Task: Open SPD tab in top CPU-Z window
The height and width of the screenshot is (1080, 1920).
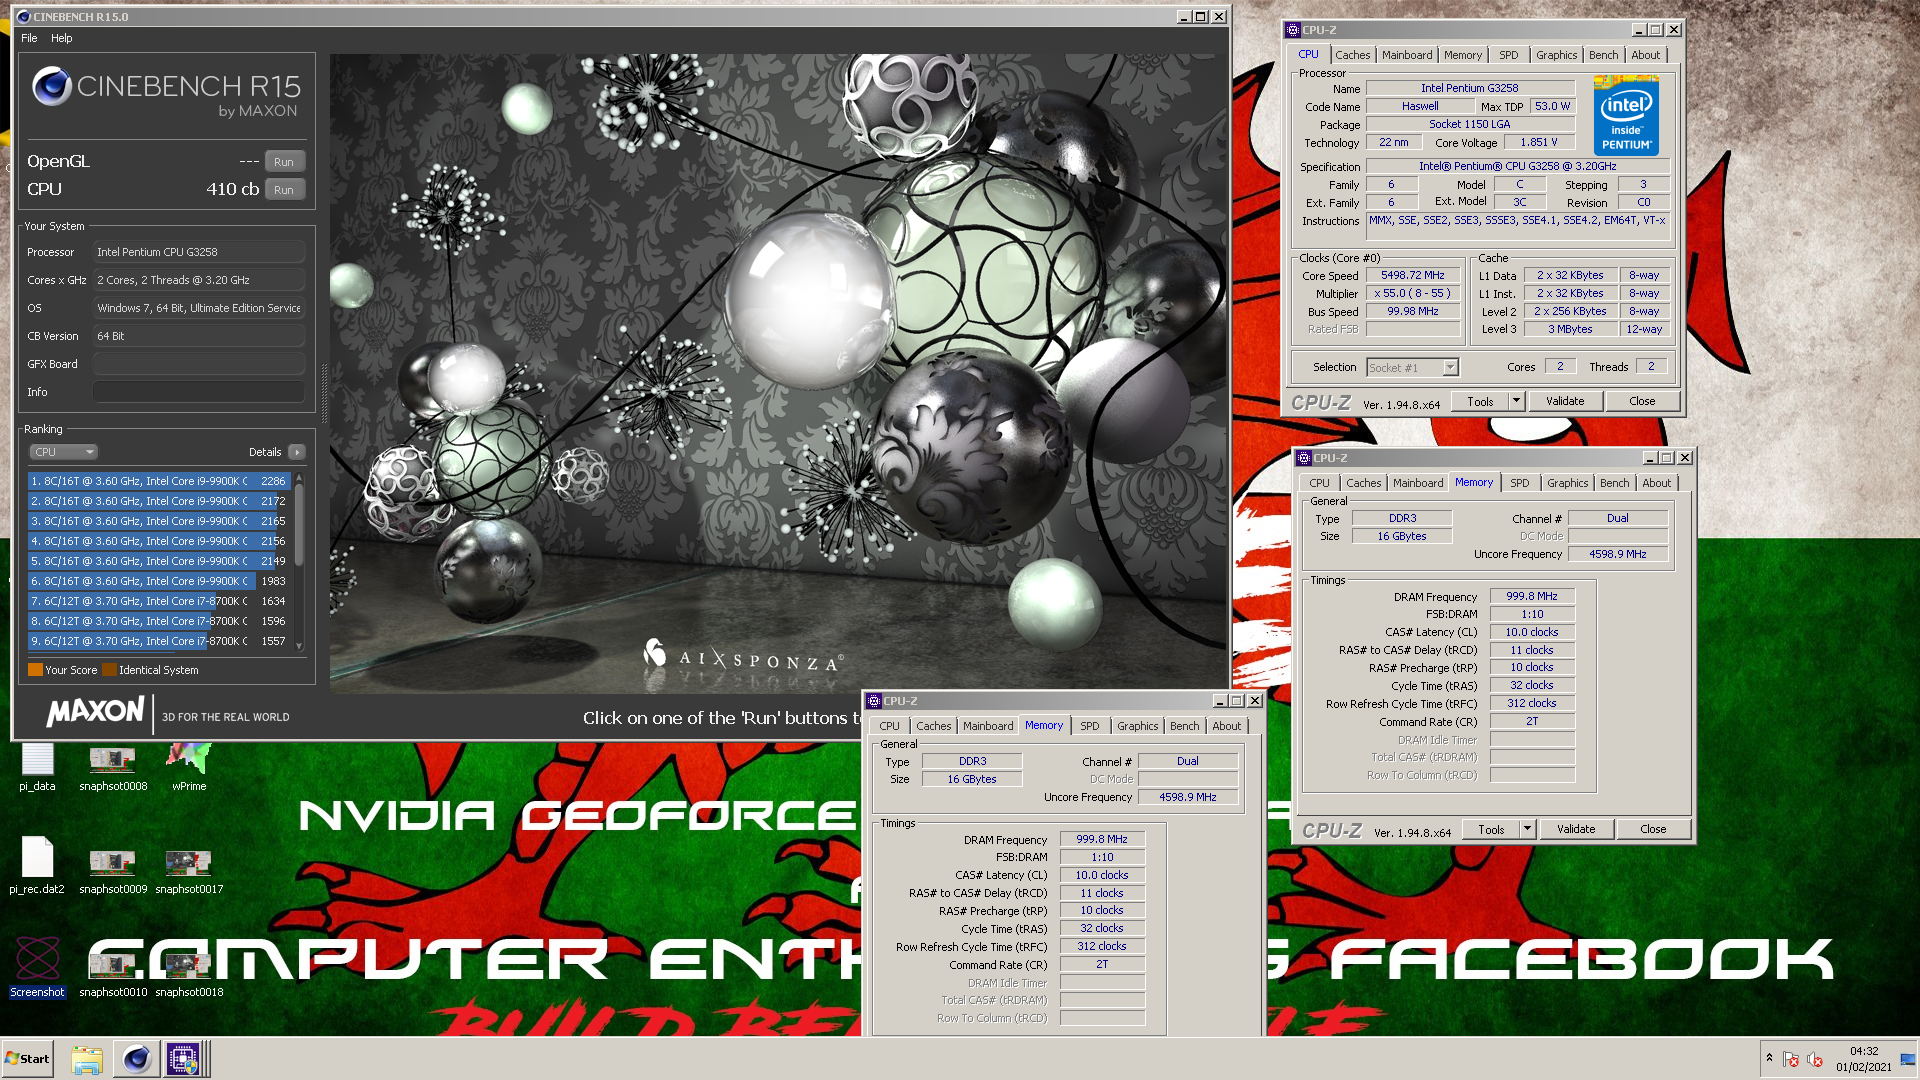Action: pyautogui.click(x=1509, y=55)
